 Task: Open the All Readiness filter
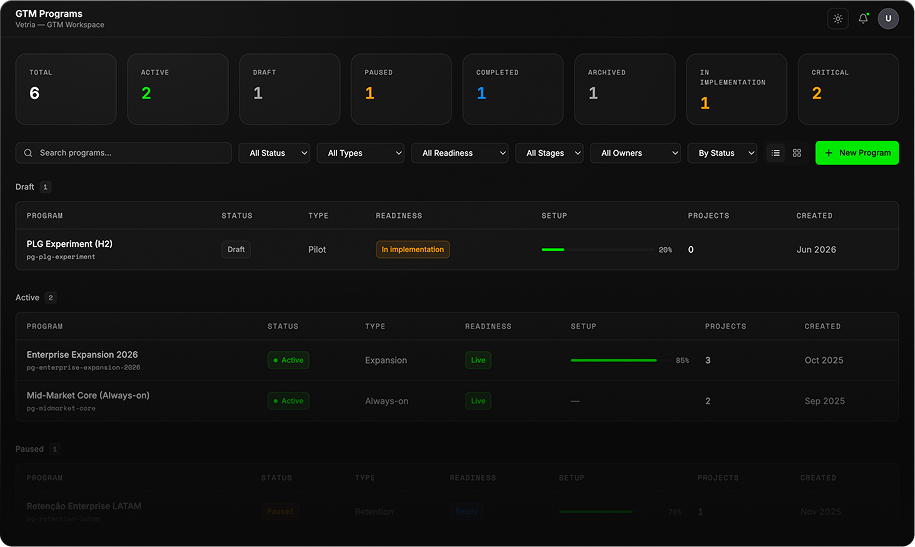tap(460, 153)
